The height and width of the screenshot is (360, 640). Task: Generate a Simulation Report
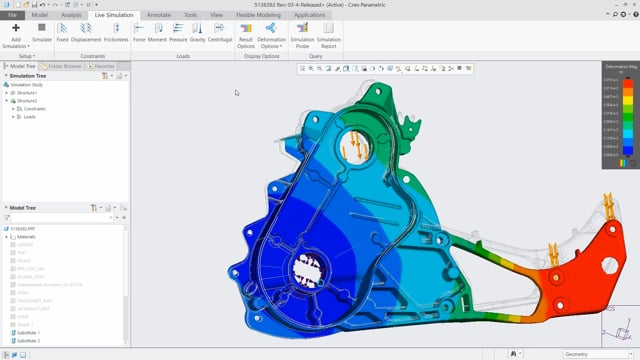[x=329, y=36]
